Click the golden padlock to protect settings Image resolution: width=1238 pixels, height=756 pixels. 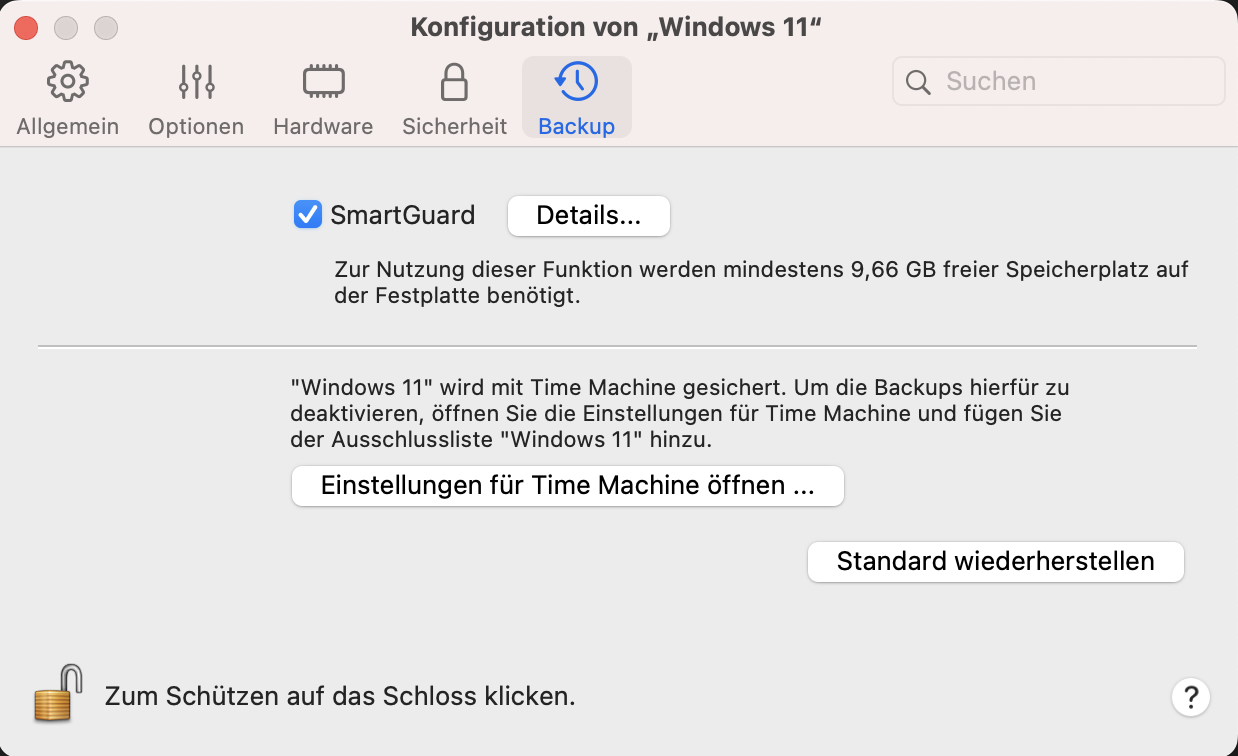coord(57,693)
